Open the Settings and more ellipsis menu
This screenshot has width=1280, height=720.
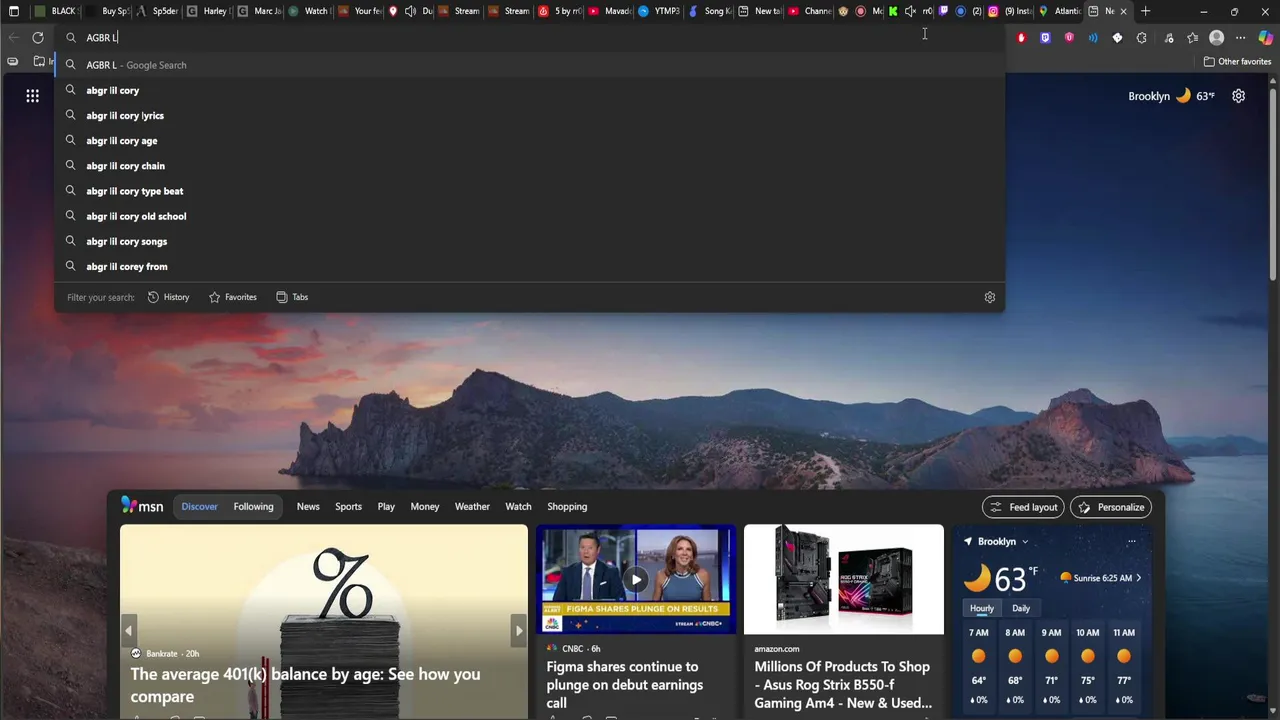tap(1241, 38)
